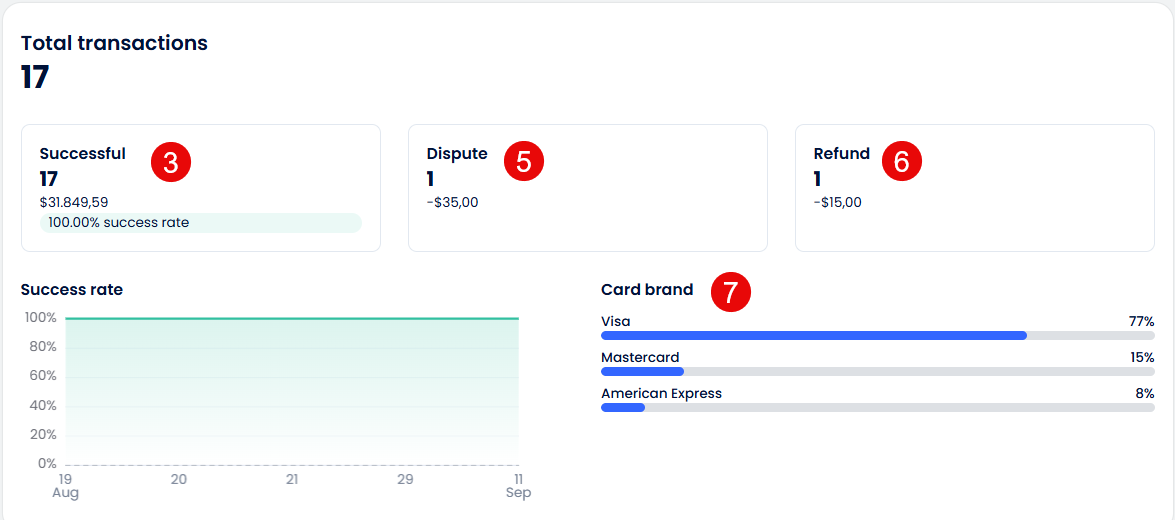Click the Total transactions heading
This screenshot has height=520, width=1175.
point(114,43)
